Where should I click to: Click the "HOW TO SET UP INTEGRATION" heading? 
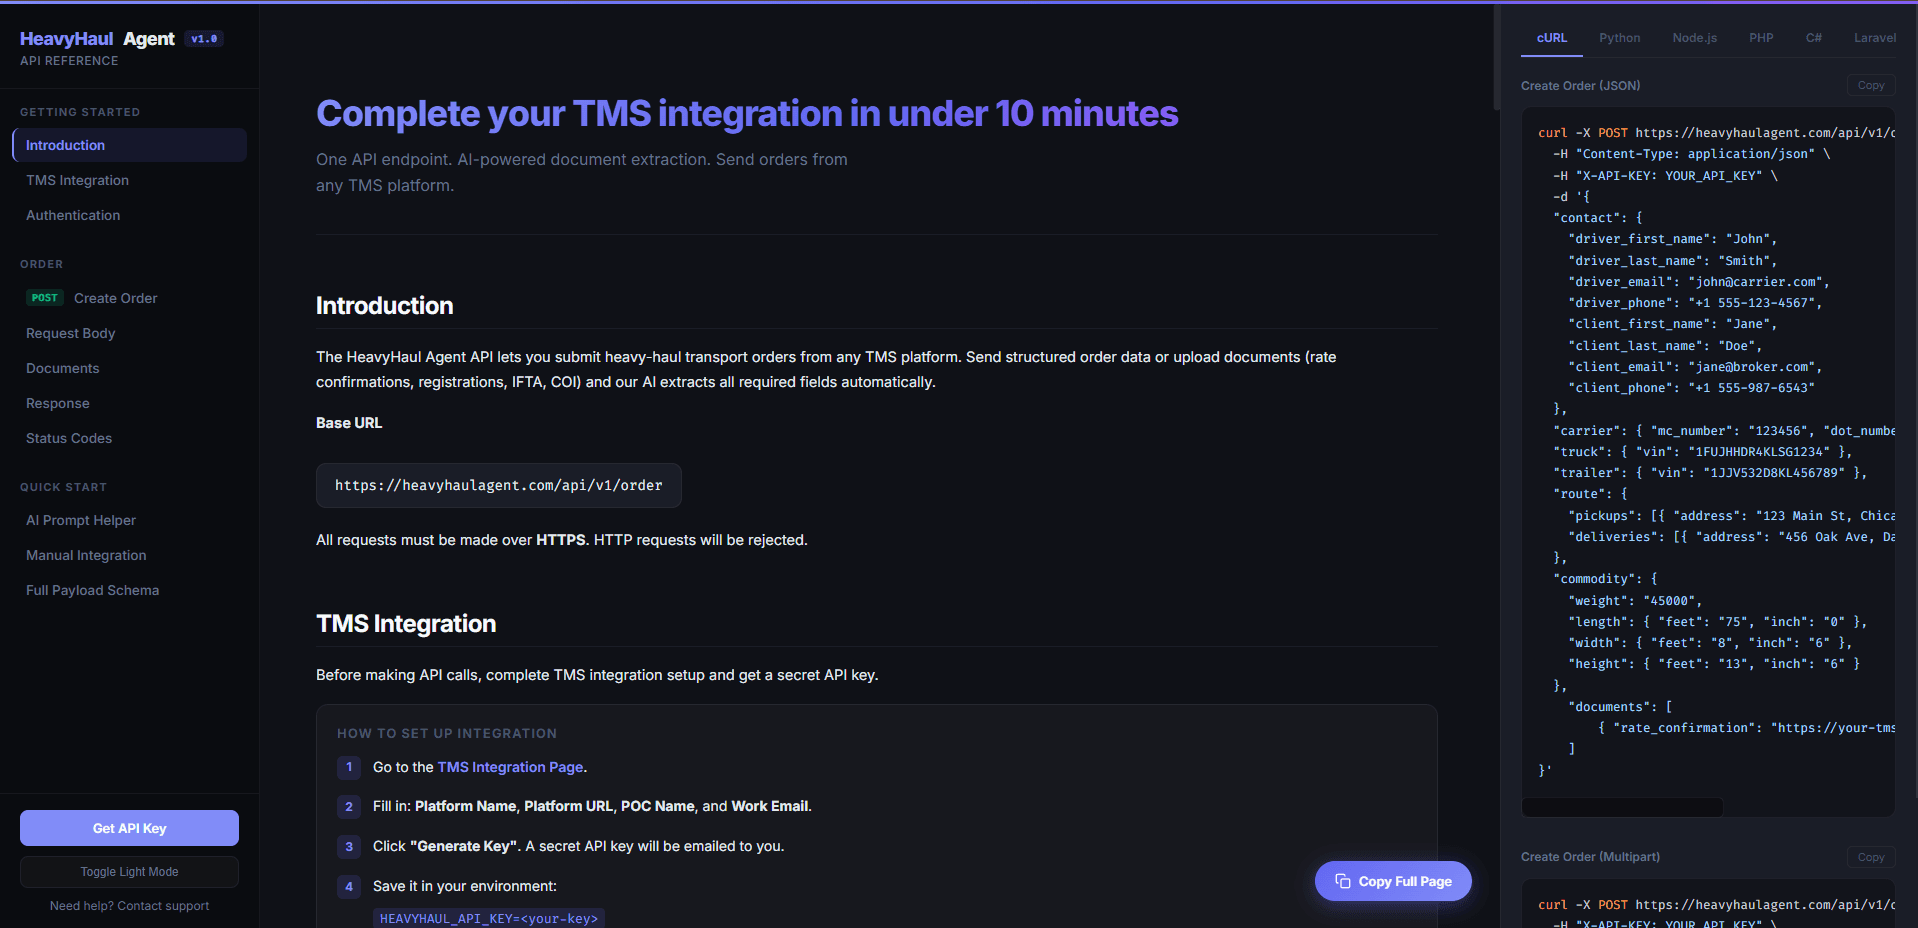447,733
